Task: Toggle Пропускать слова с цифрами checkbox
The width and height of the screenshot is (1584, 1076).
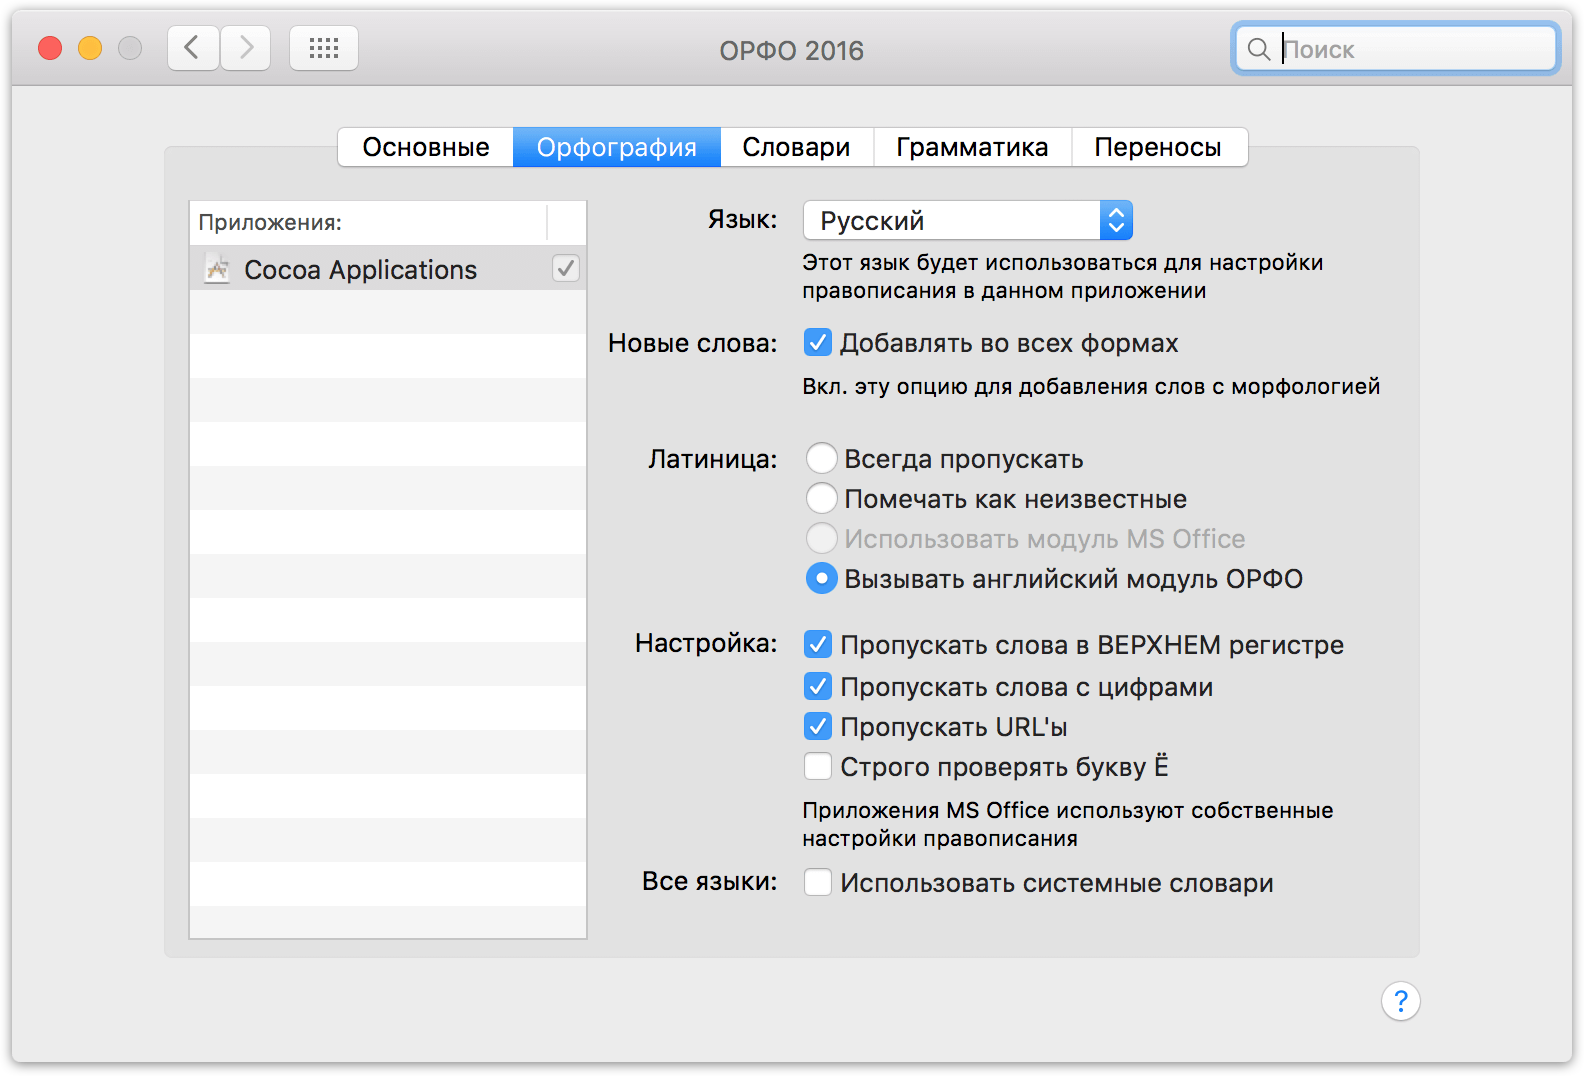Action: coord(818,687)
